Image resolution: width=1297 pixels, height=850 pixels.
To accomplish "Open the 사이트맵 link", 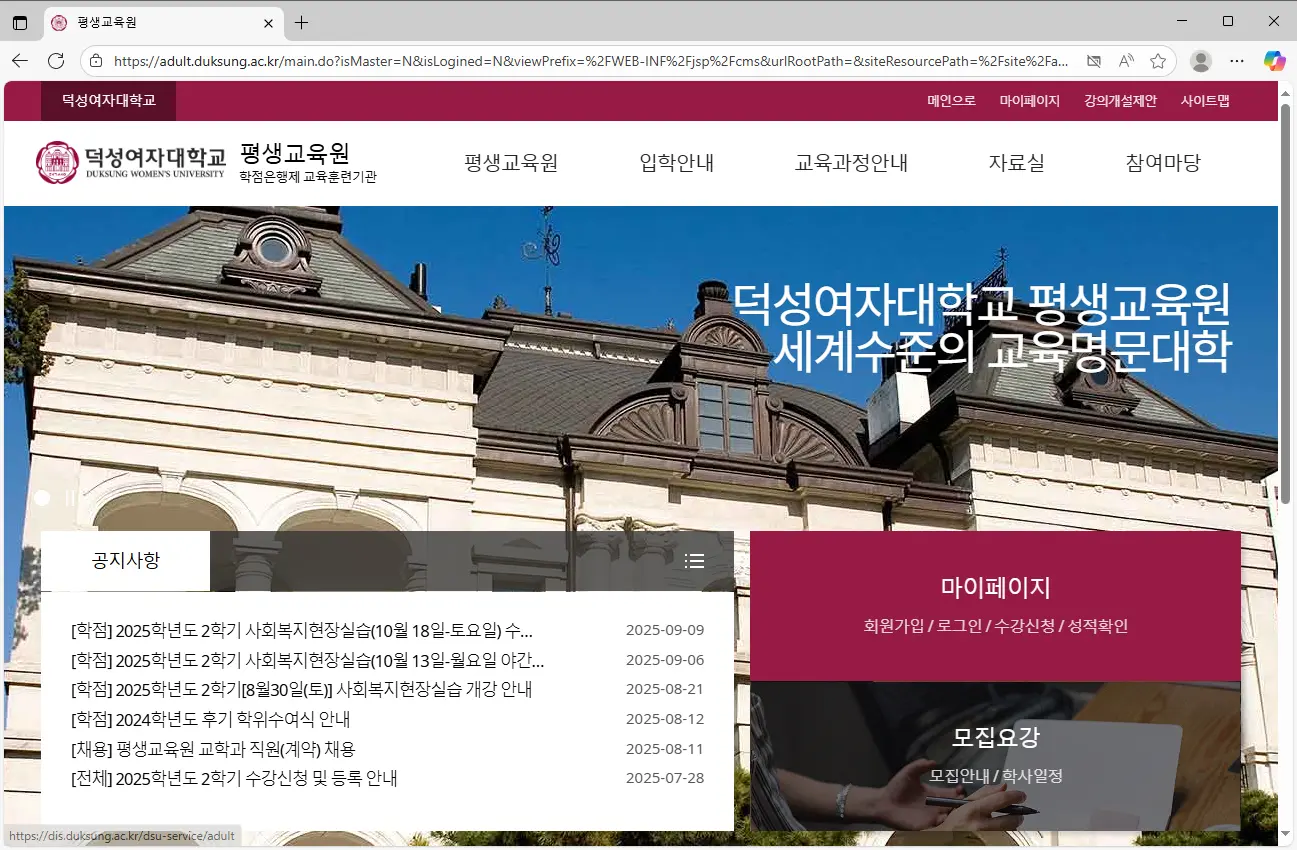I will [1205, 101].
